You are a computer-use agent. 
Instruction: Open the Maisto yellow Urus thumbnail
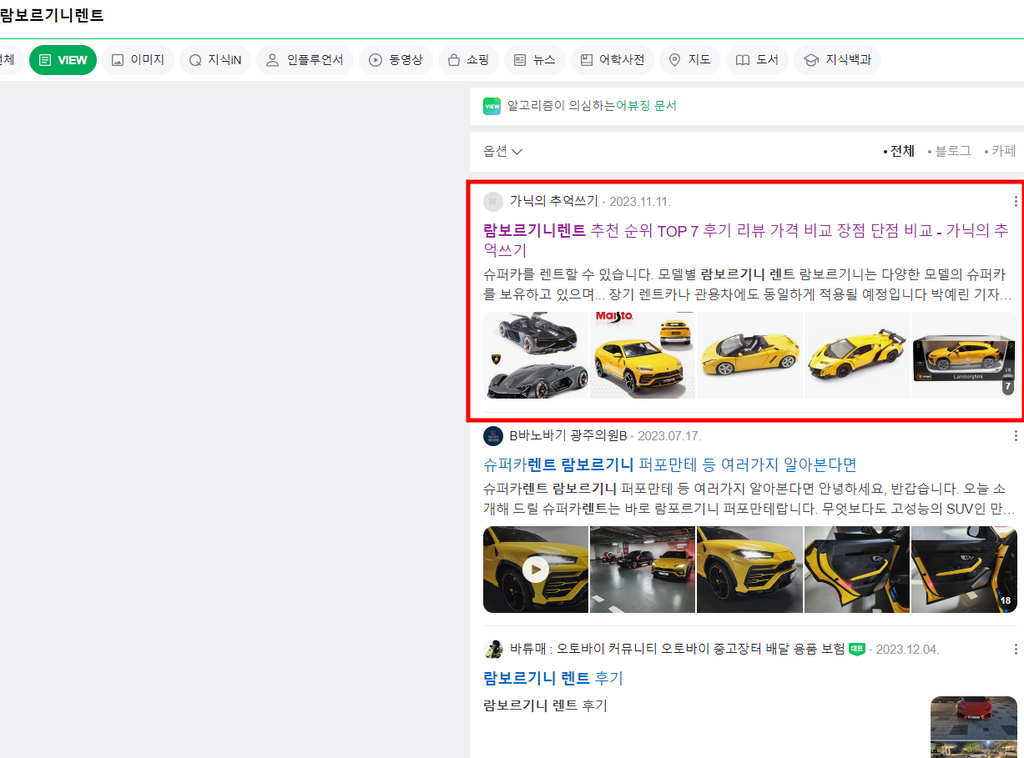pyautogui.click(x=643, y=355)
